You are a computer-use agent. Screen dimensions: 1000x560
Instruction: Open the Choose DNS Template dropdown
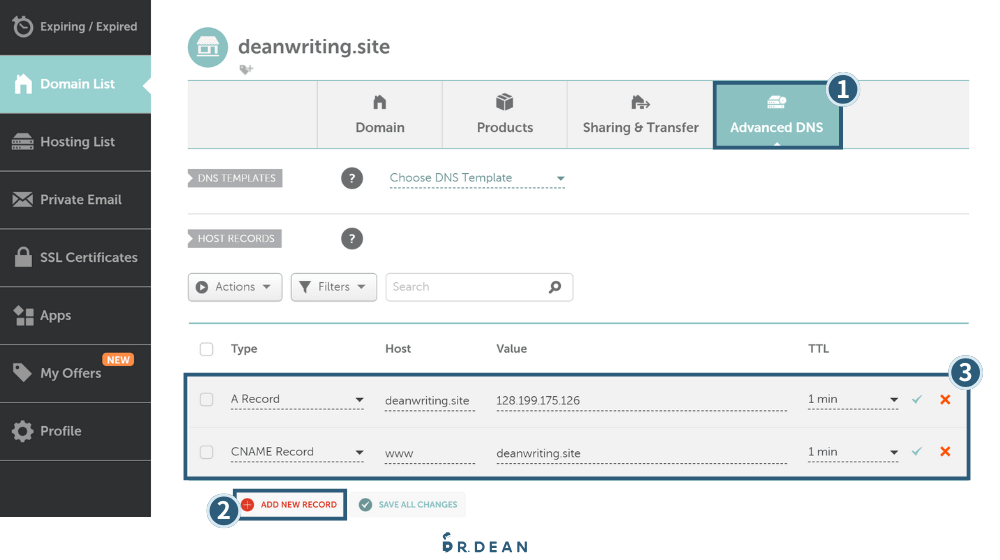477,179
